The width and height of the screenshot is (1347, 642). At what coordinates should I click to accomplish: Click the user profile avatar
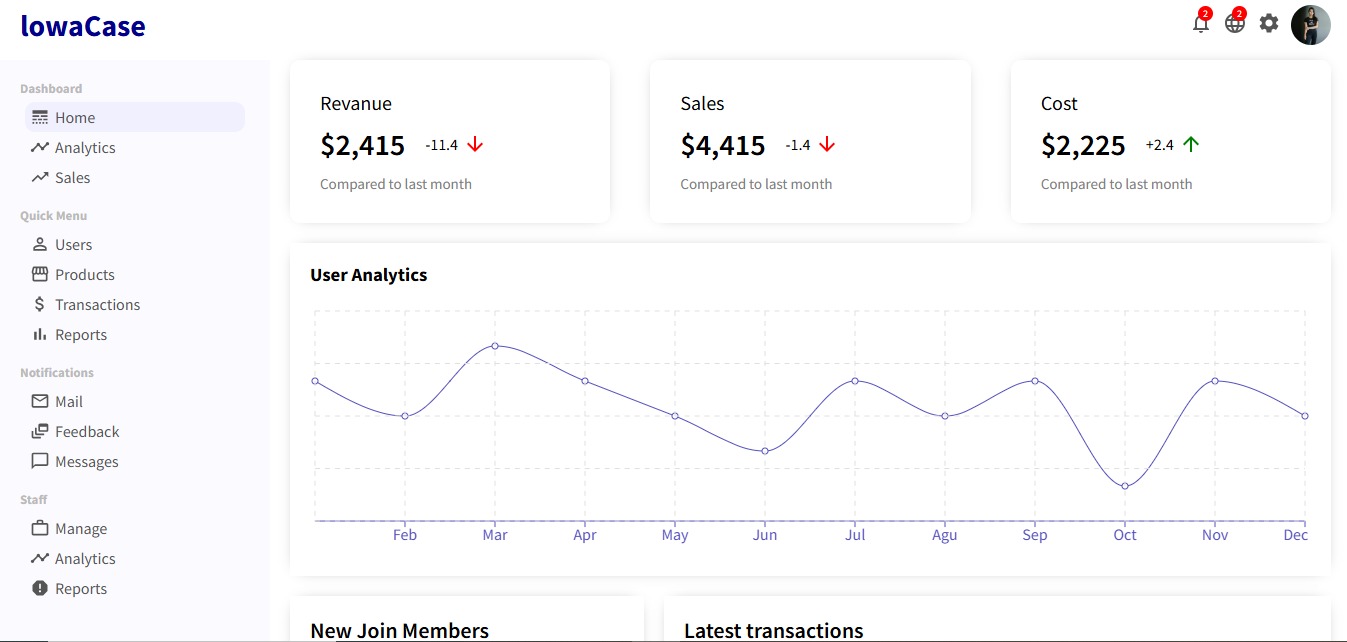[1310, 25]
